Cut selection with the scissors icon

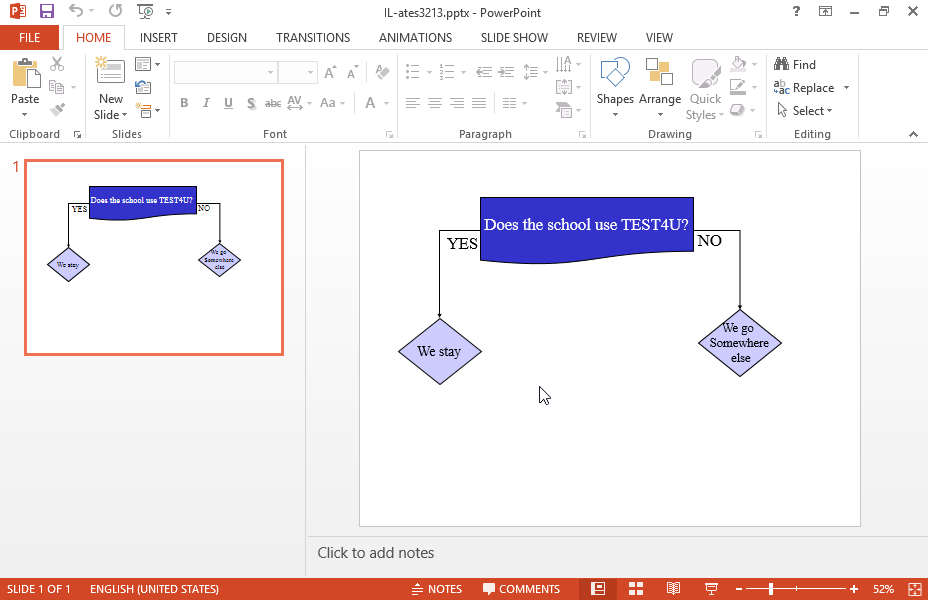tap(57, 64)
